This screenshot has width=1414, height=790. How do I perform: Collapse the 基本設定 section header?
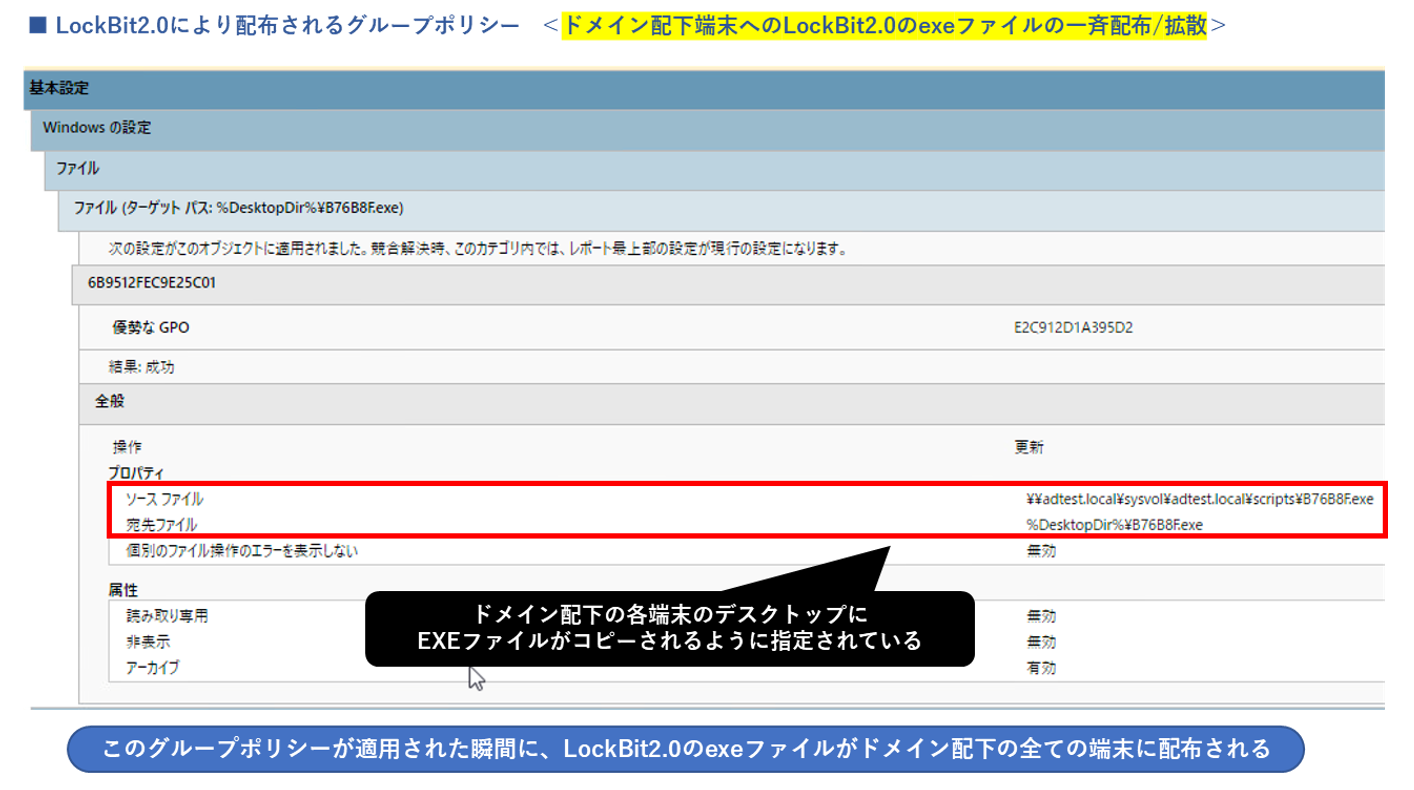60,88
